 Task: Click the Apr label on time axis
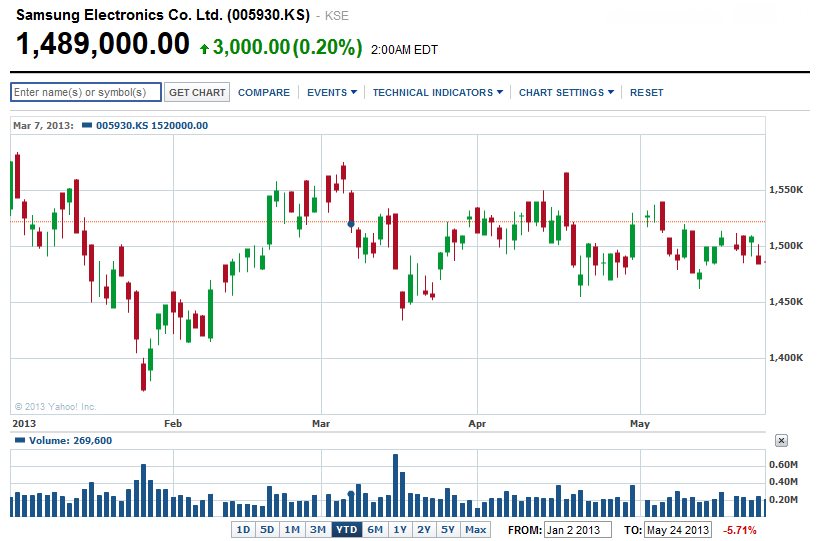tap(477, 424)
